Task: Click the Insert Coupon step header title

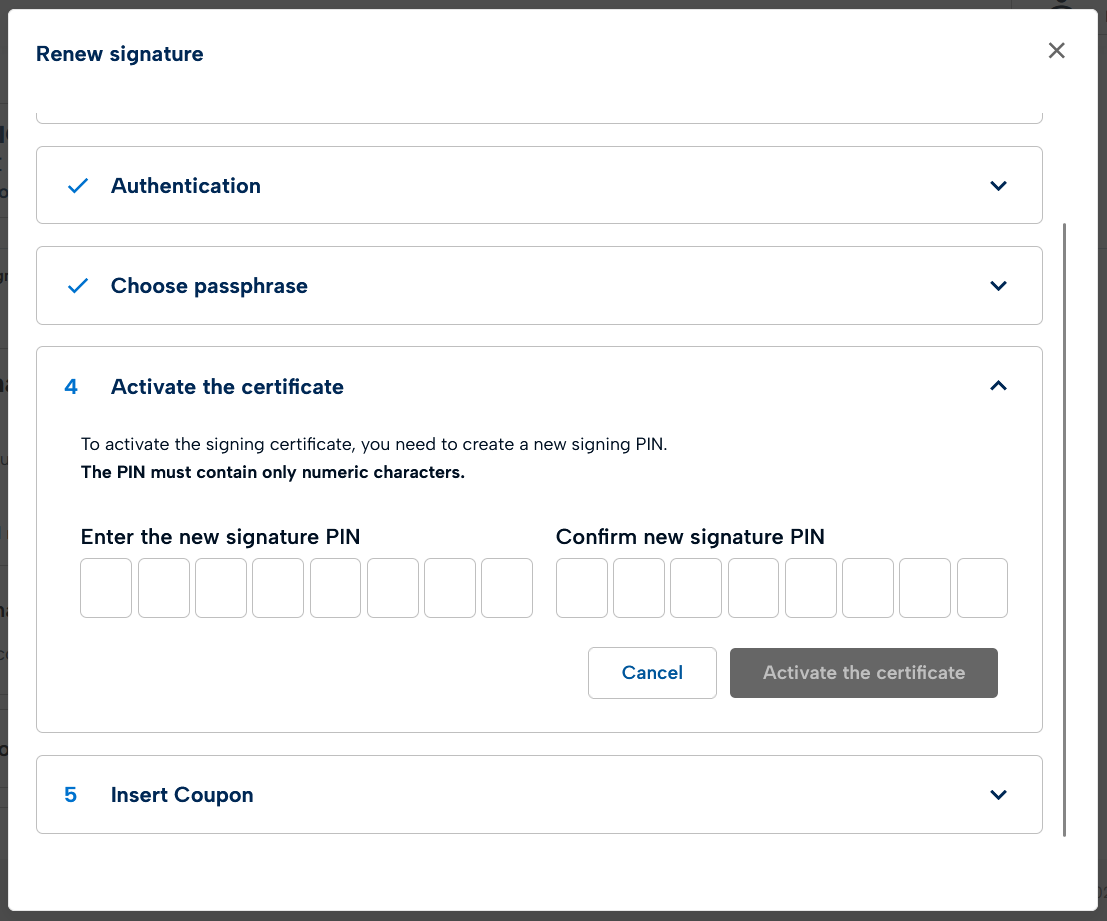Action: pos(182,795)
